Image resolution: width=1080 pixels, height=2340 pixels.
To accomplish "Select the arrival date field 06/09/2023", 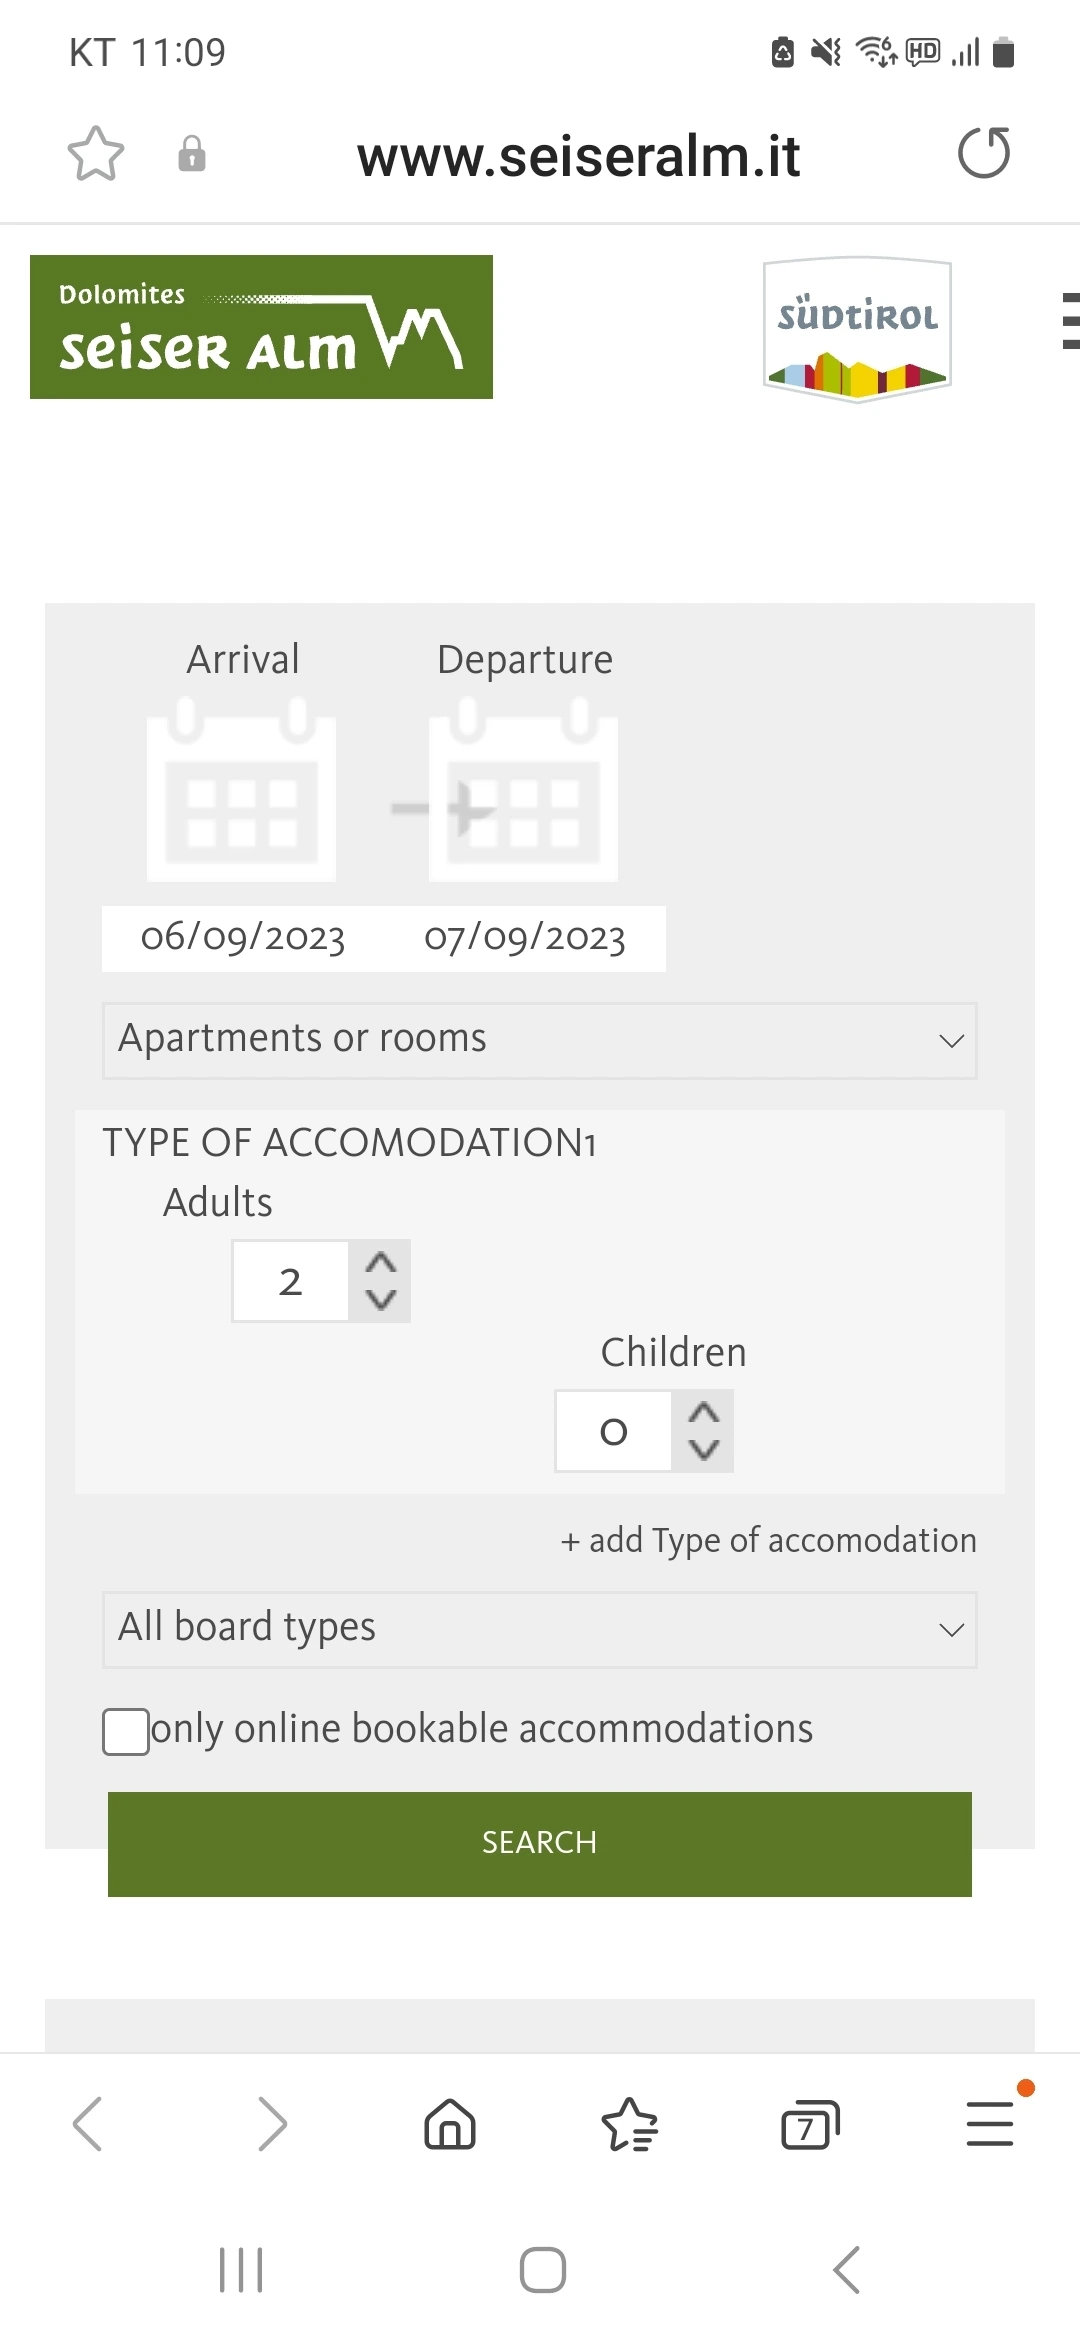I will (x=243, y=938).
